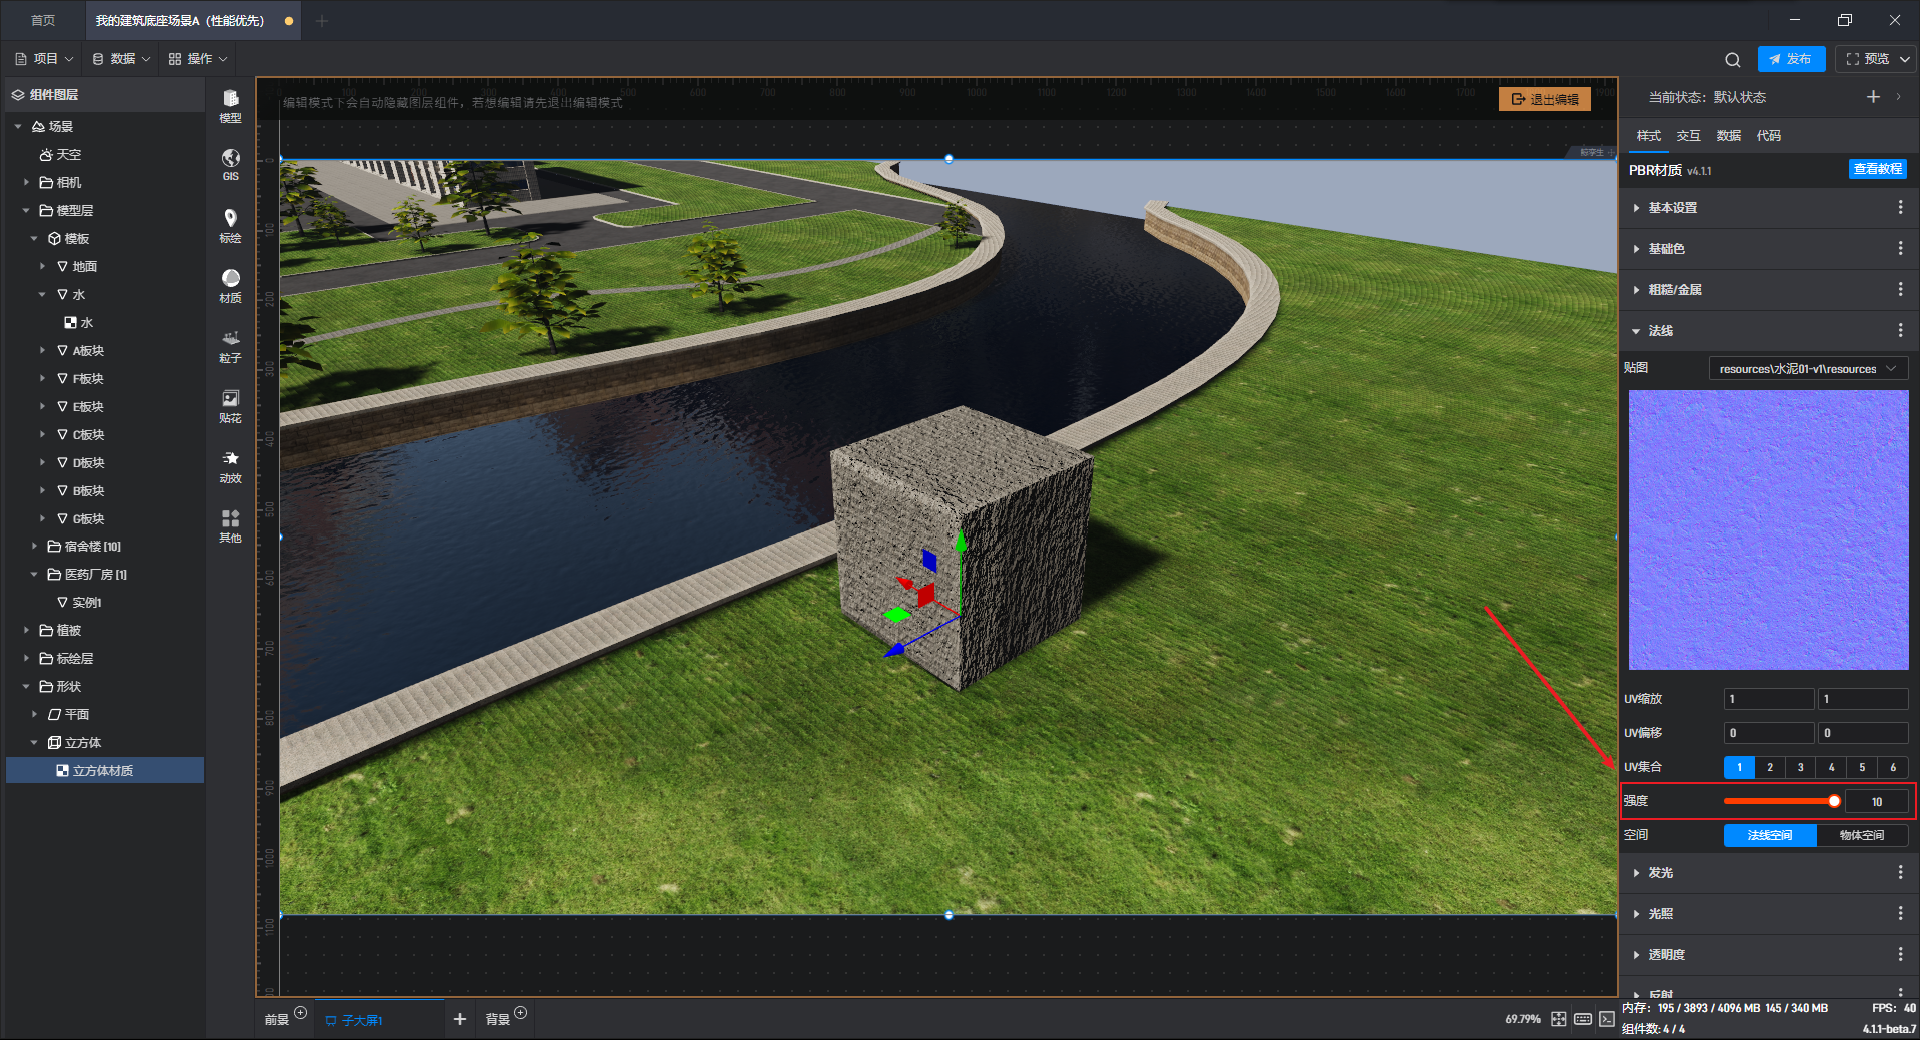Select the GIS globe icon
1920x1040 pixels.
pos(230,163)
